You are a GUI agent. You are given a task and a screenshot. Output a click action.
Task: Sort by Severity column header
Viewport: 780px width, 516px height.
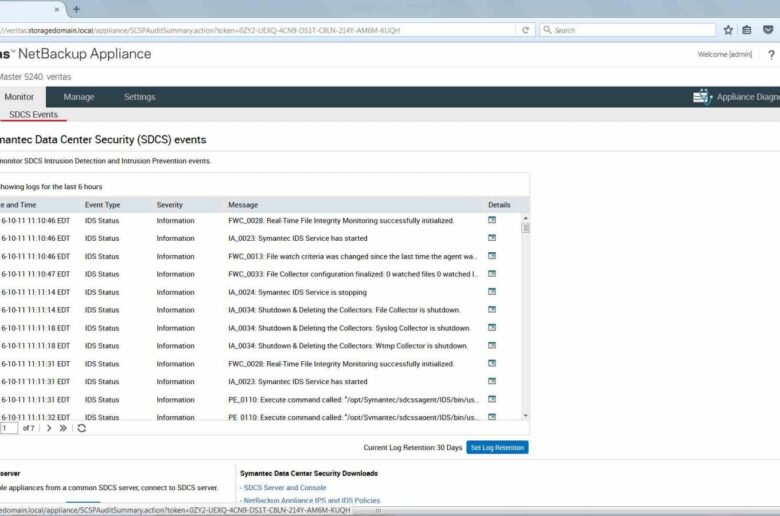pyautogui.click(x=170, y=205)
